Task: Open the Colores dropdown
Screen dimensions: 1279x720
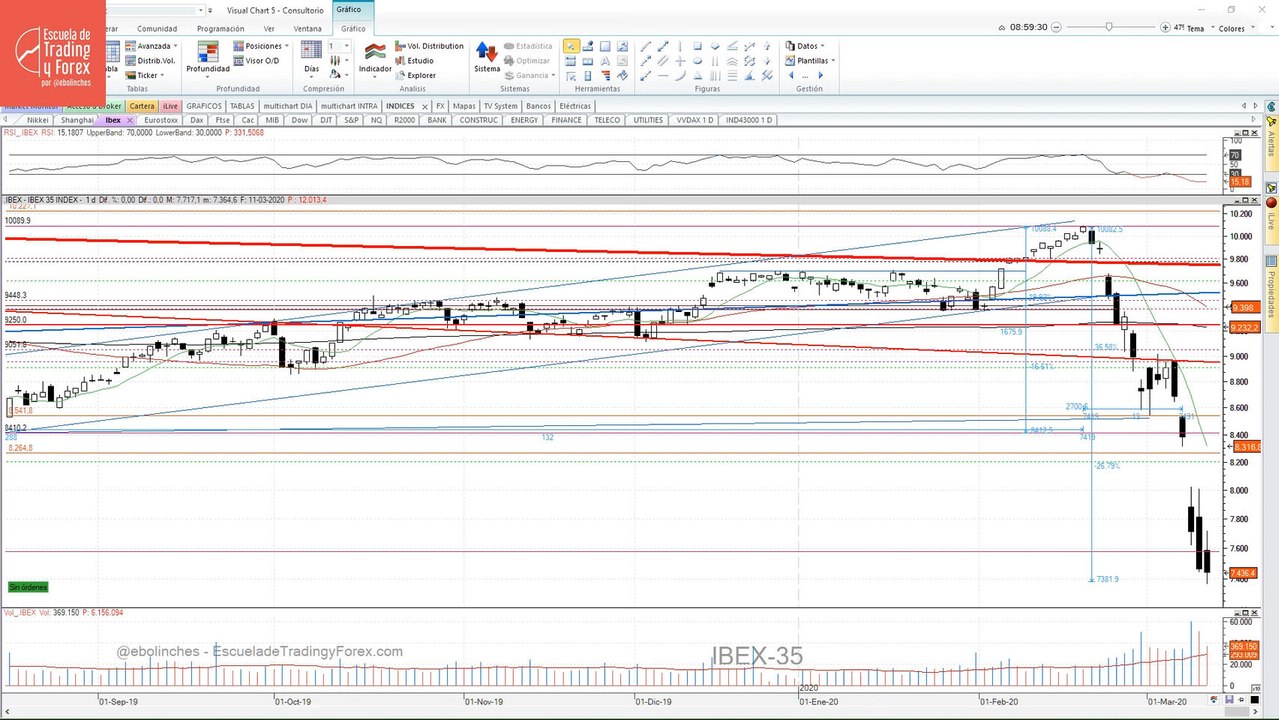Action: 1236,28
